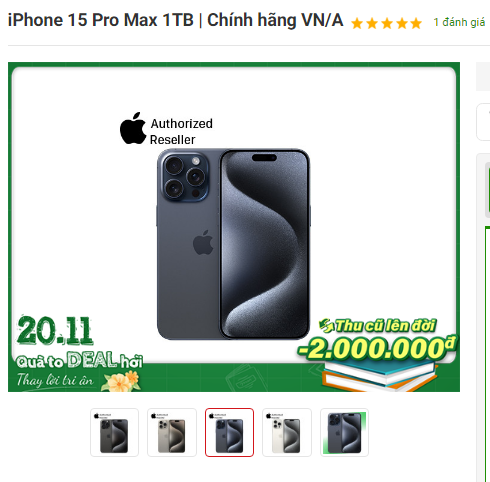Open the last green-cornered iPhone thumbnail
The height and width of the screenshot is (482, 490).
coord(344,432)
